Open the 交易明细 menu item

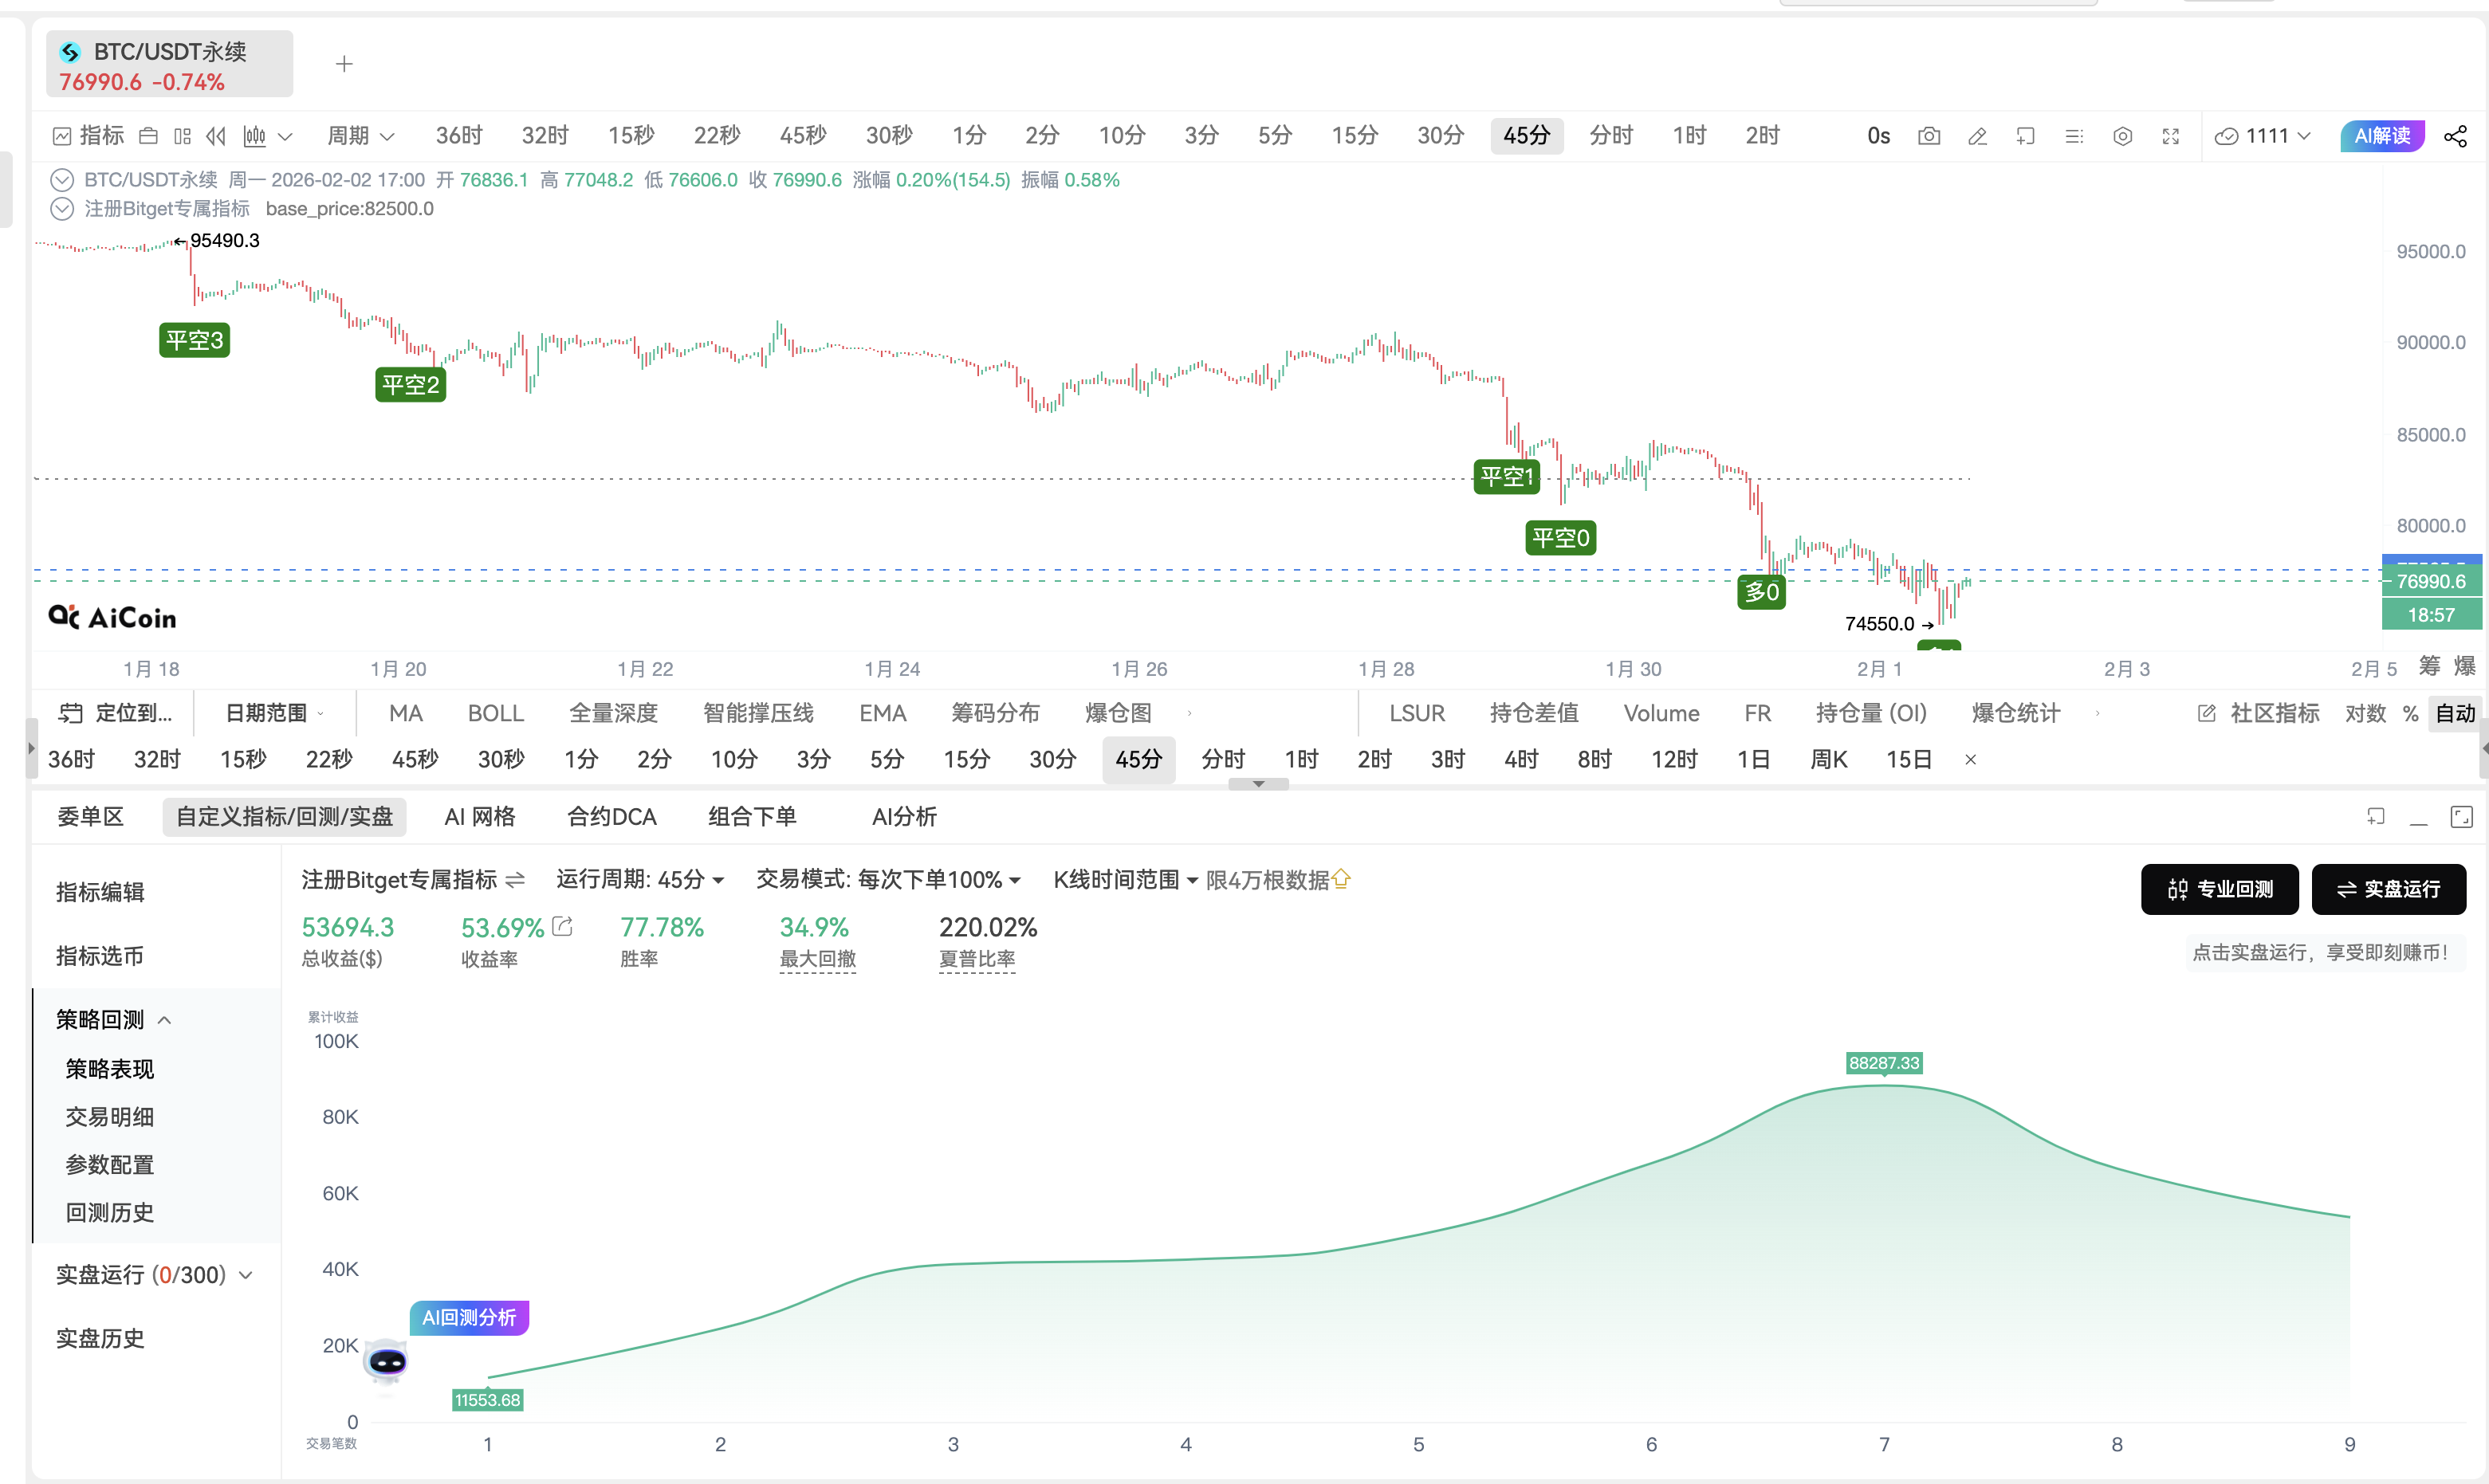[x=110, y=1116]
